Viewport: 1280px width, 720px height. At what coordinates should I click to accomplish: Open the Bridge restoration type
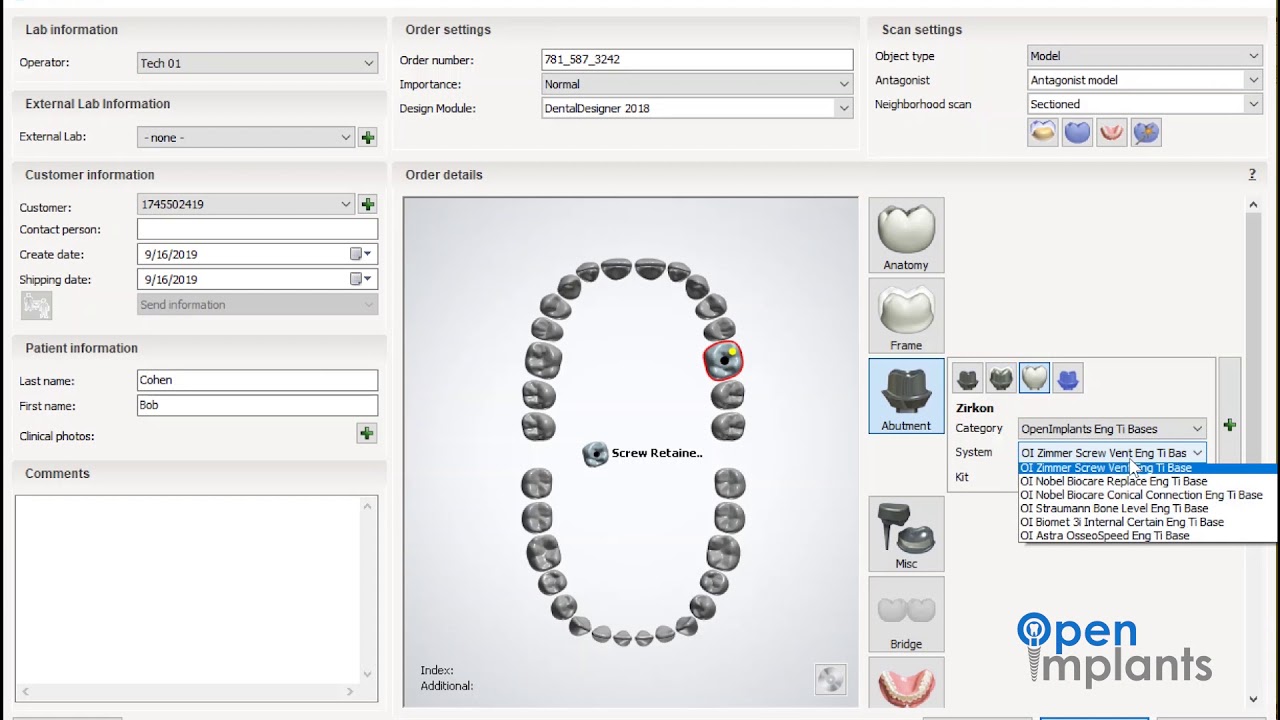point(906,615)
